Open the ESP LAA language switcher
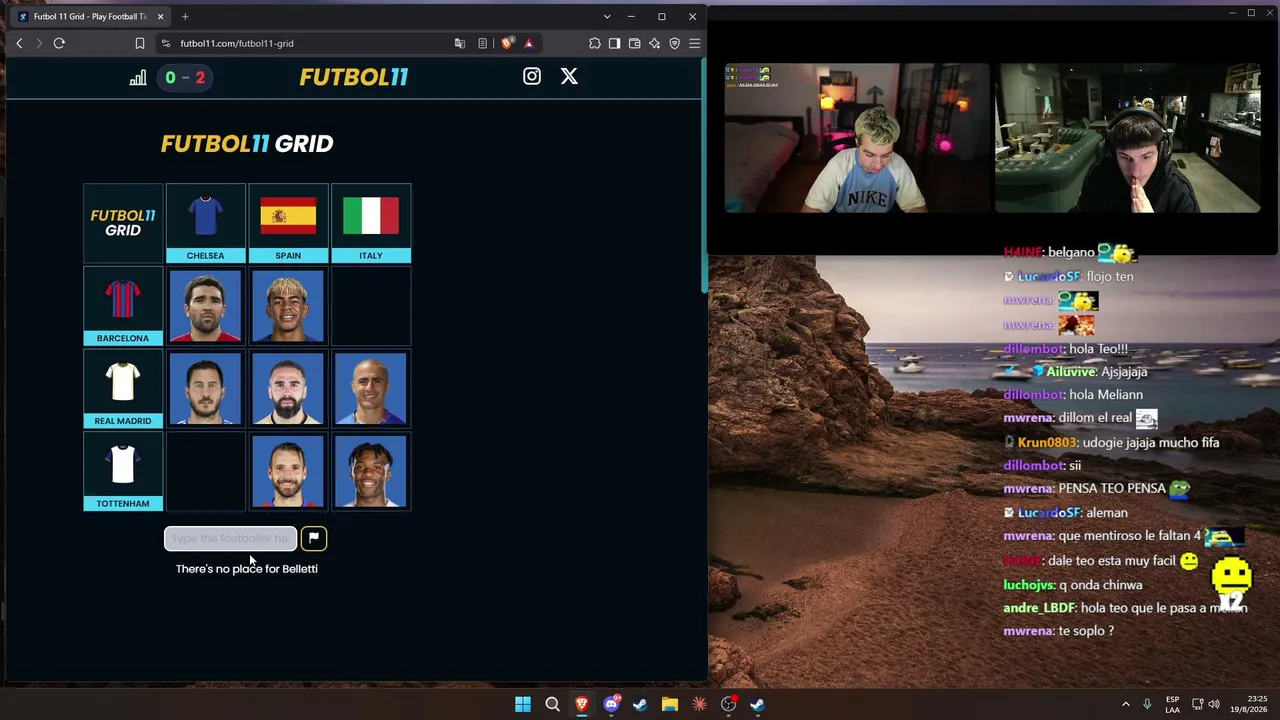This screenshot has width=1280, height=720. [1172, 704]
